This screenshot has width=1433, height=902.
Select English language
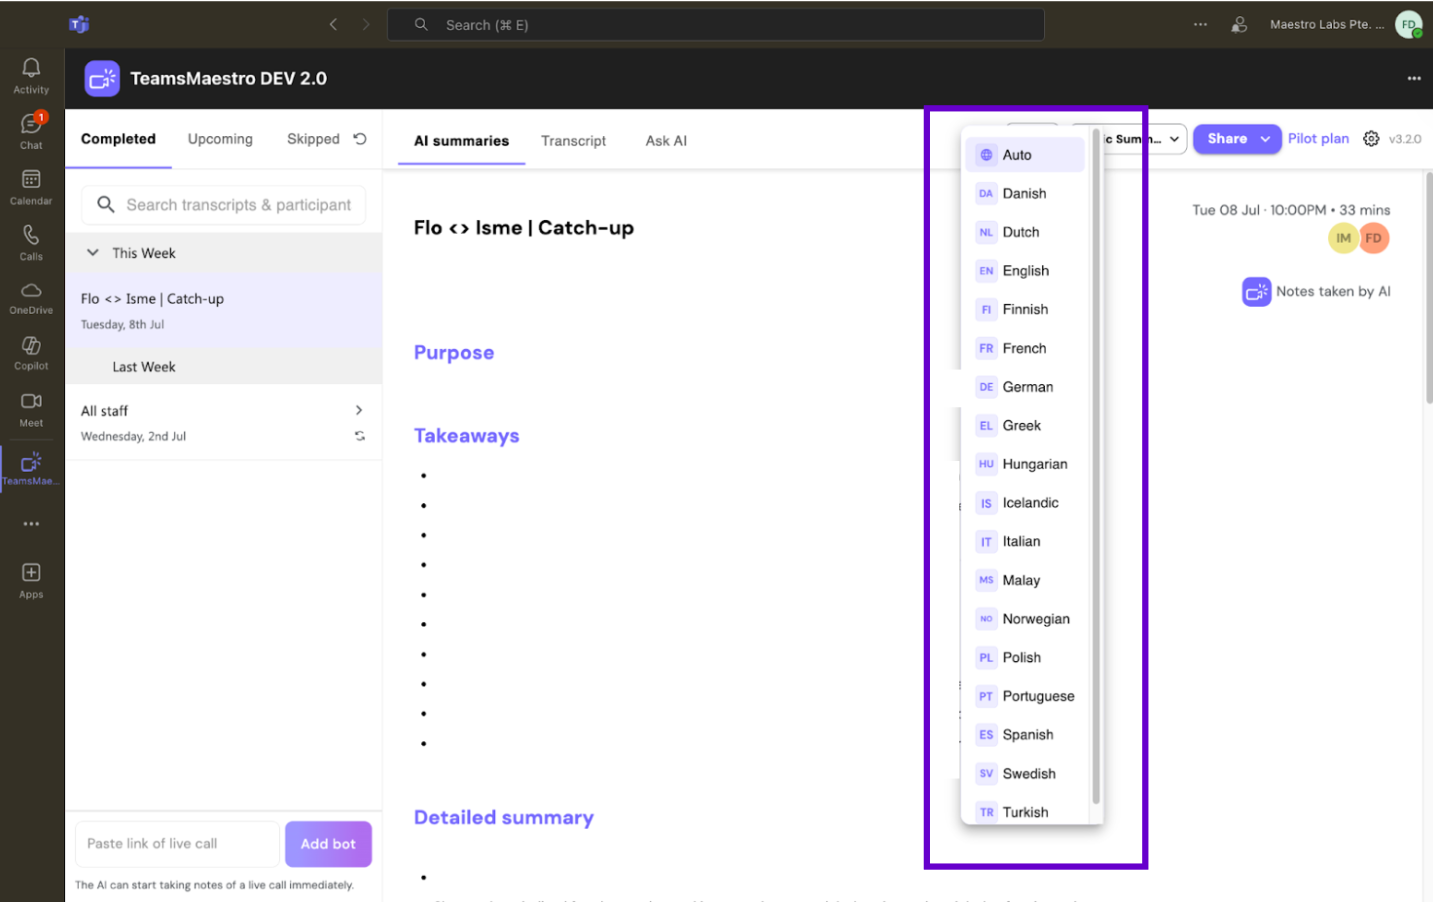pos(1025,271)
